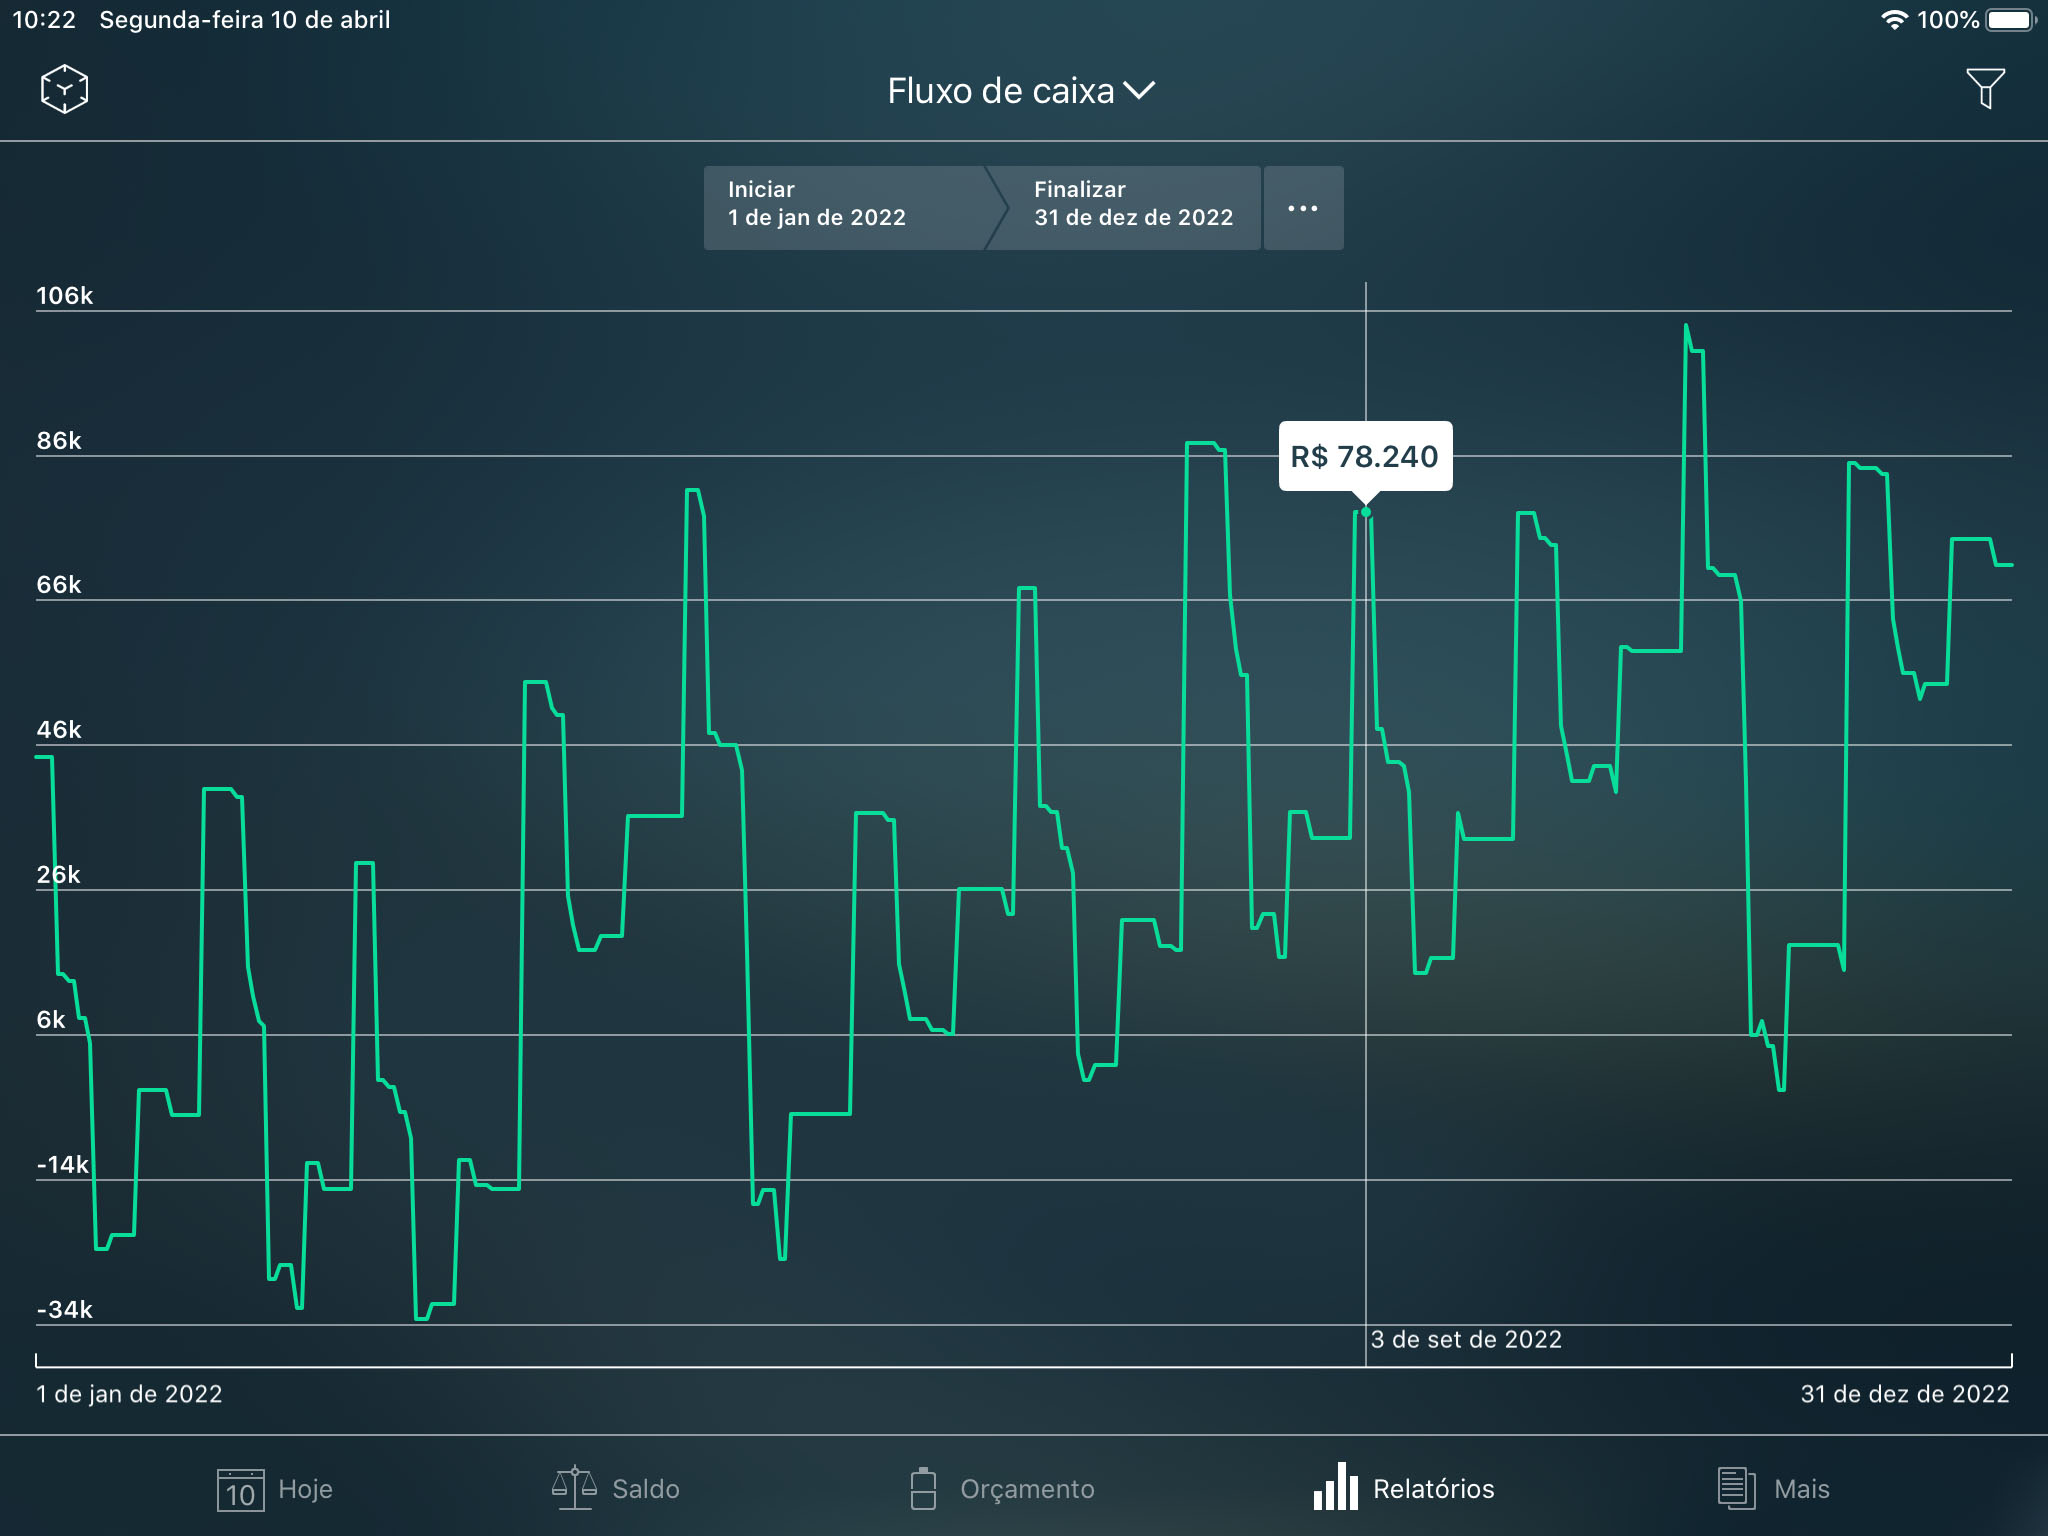Select the Relatórios tab

pyautogui.click(x=1404, y=1488)
